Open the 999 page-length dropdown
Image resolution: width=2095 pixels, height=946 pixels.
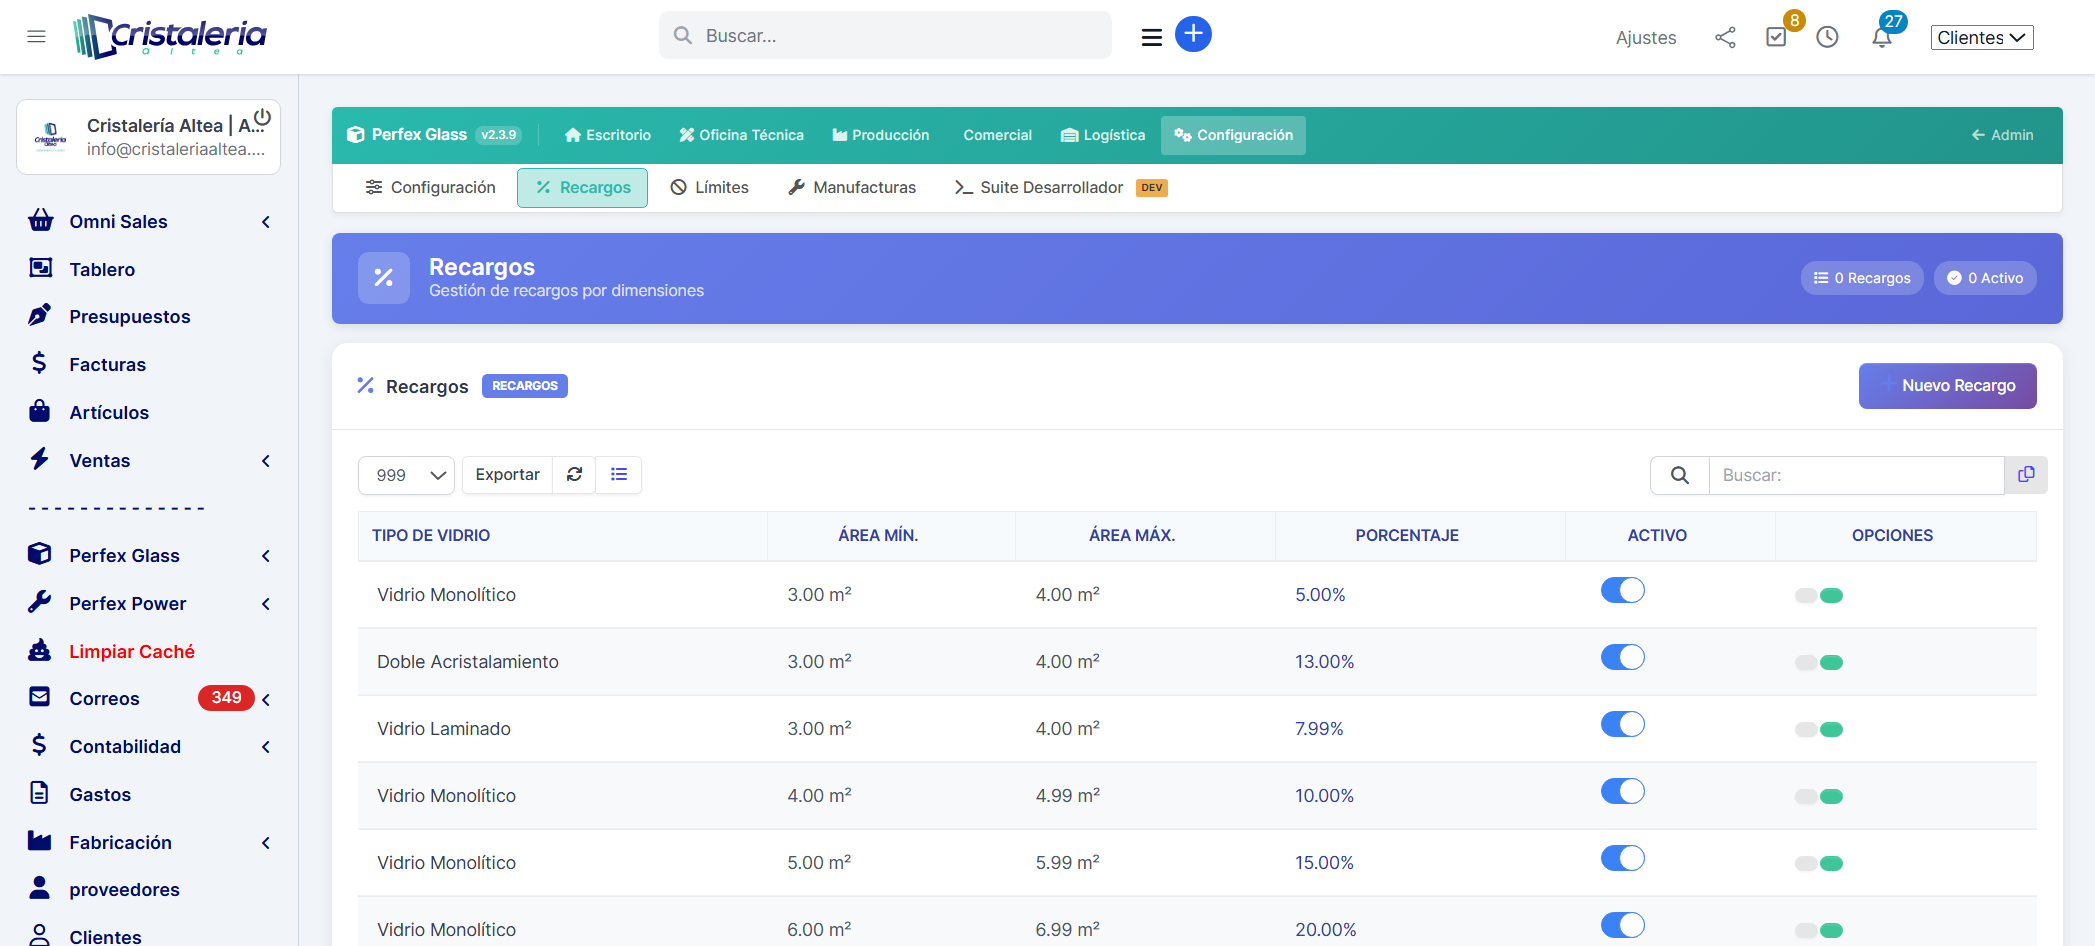[x=407, y=475]
